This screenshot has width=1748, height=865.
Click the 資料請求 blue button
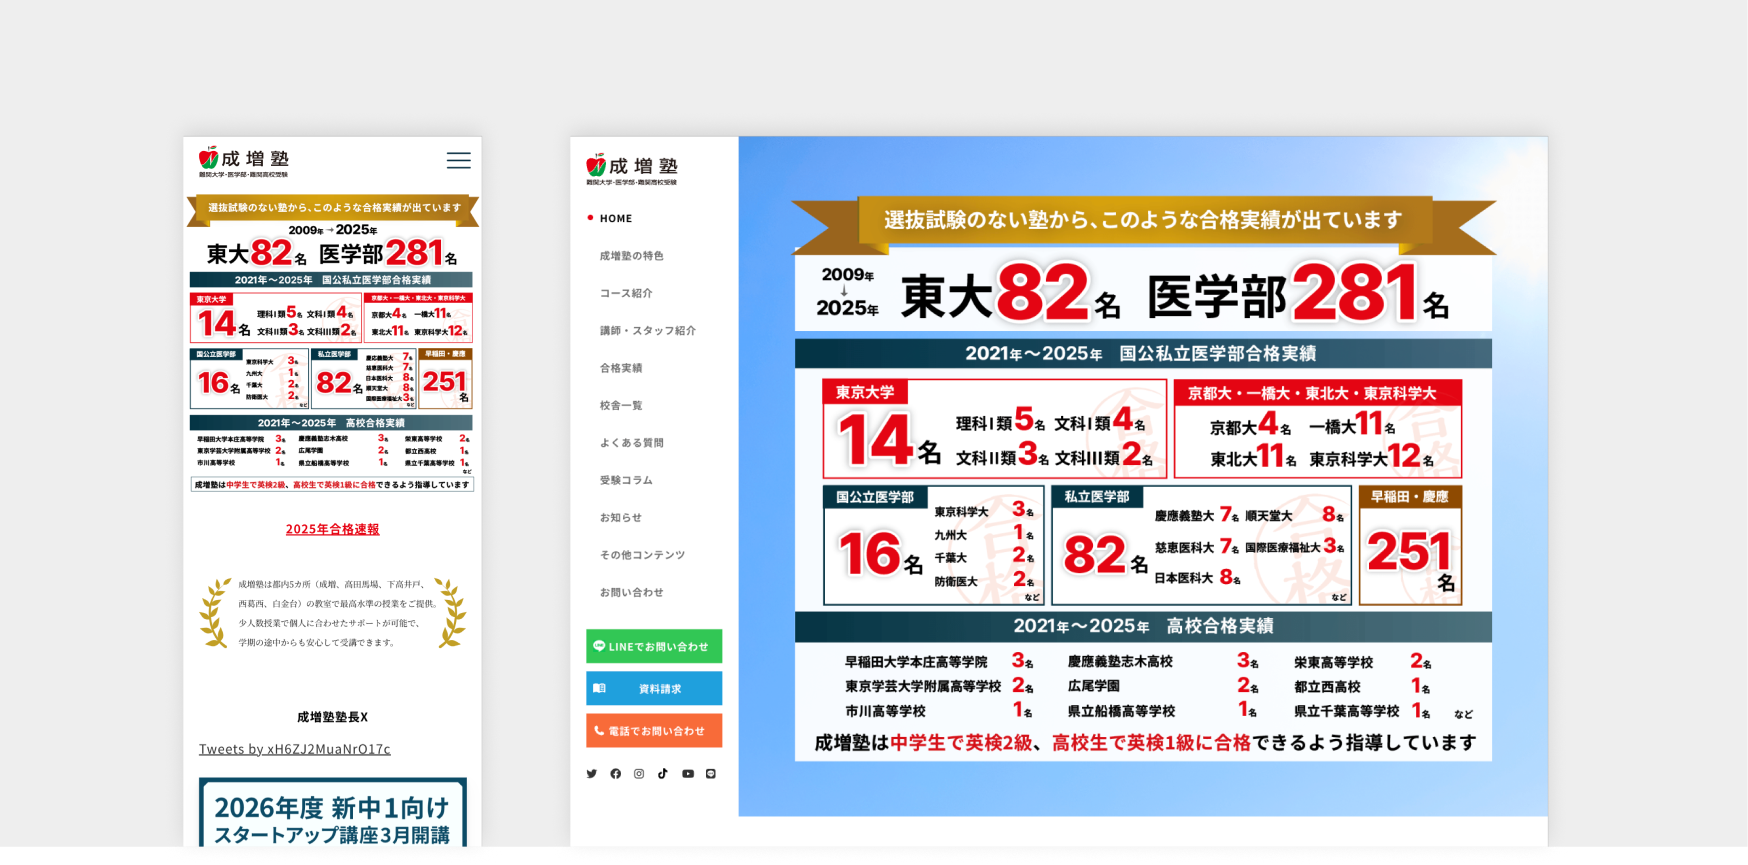654,688
